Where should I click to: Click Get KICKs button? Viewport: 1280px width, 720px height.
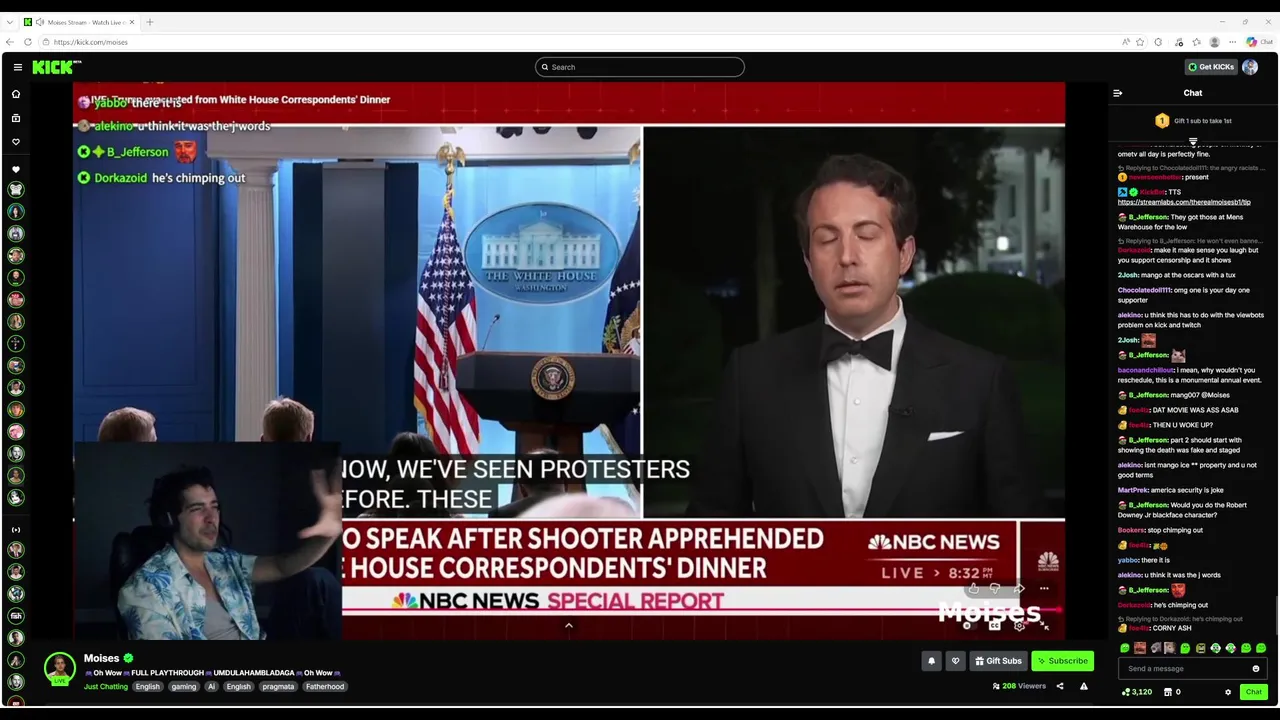coord(1210,67)
